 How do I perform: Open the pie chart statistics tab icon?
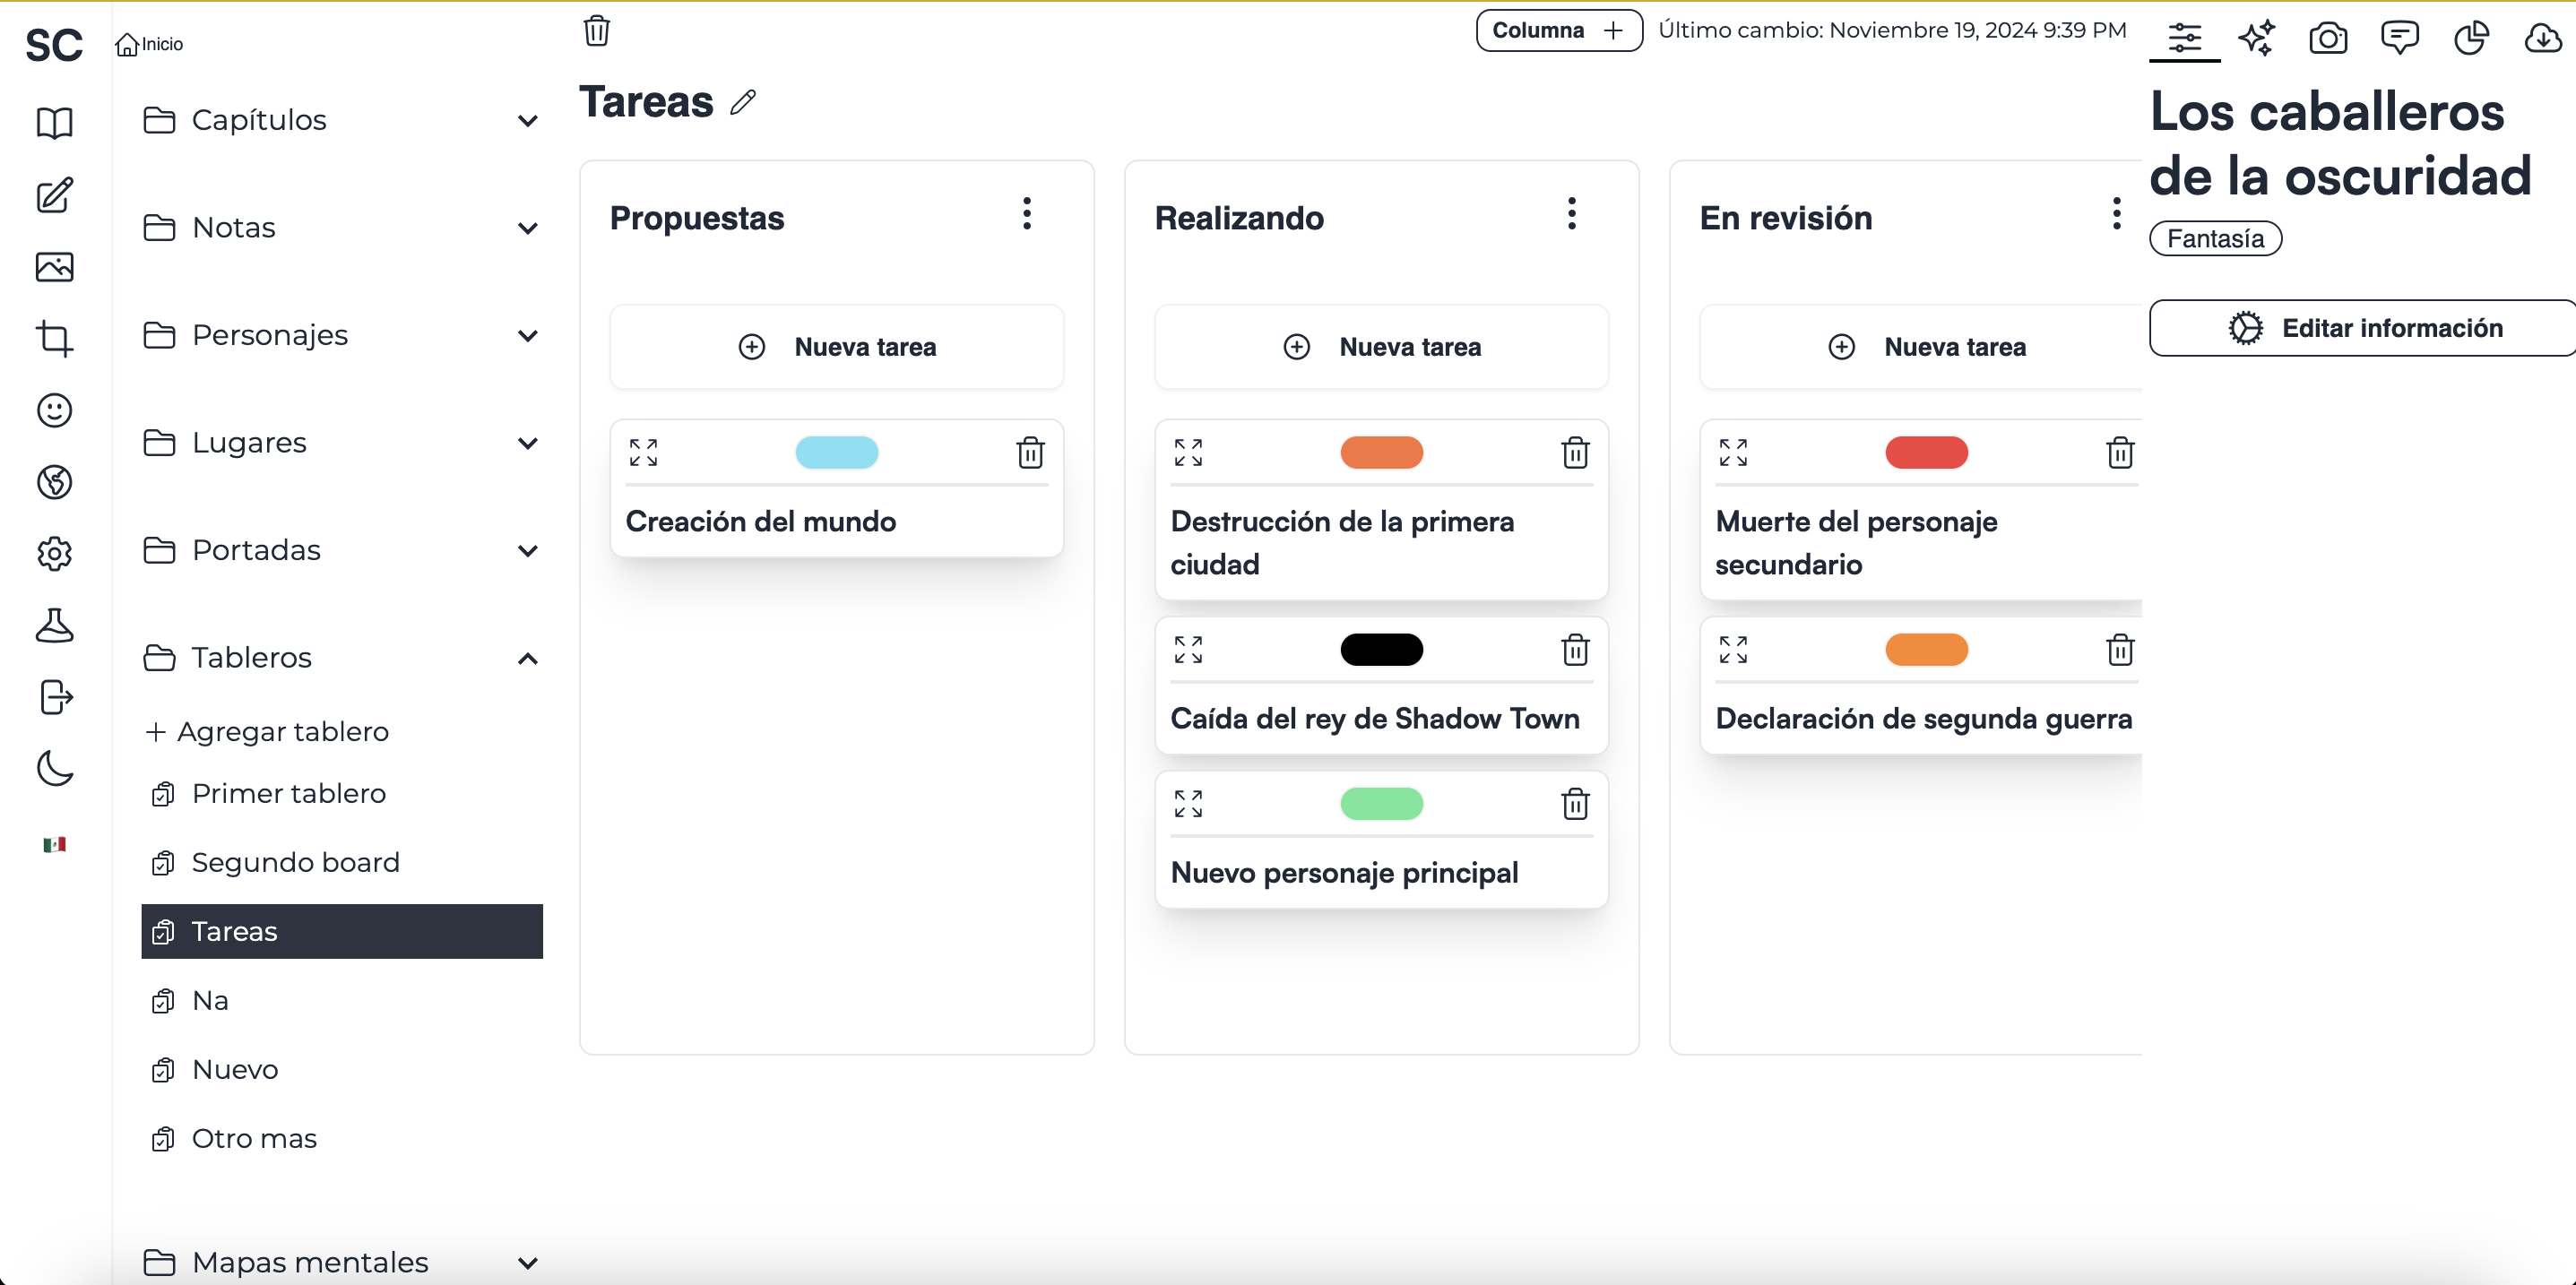pyautogui.click(x=2471, y=38)
